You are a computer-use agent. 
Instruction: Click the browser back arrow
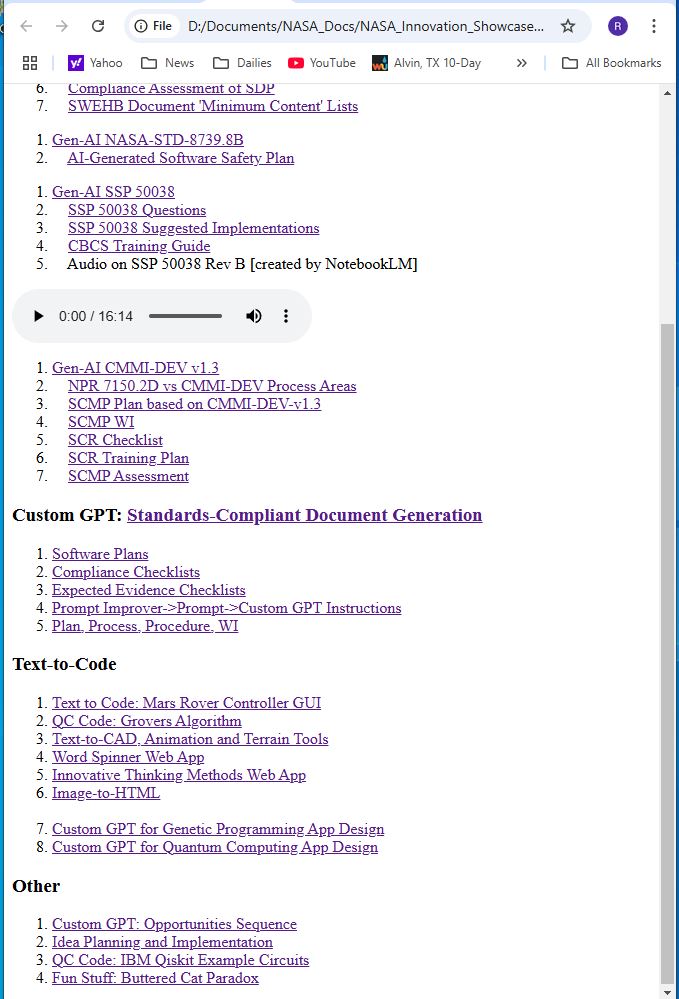pos(27,26)
